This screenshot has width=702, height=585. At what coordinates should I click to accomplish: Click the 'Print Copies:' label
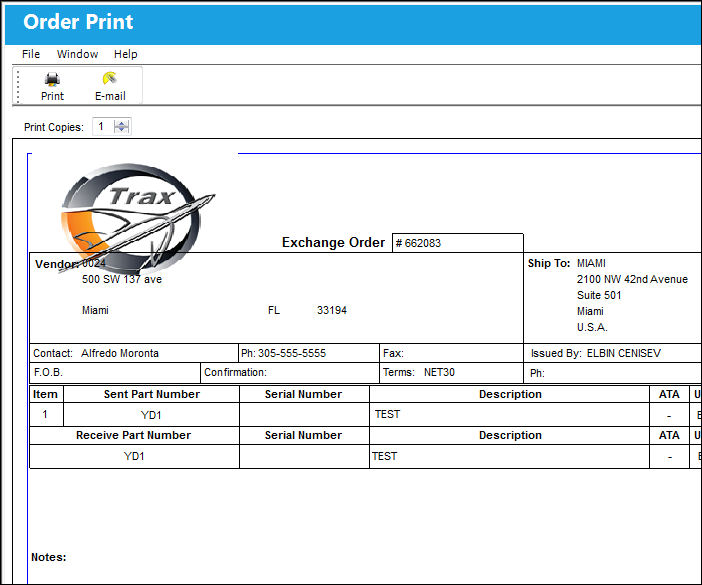tap(54, 127)
